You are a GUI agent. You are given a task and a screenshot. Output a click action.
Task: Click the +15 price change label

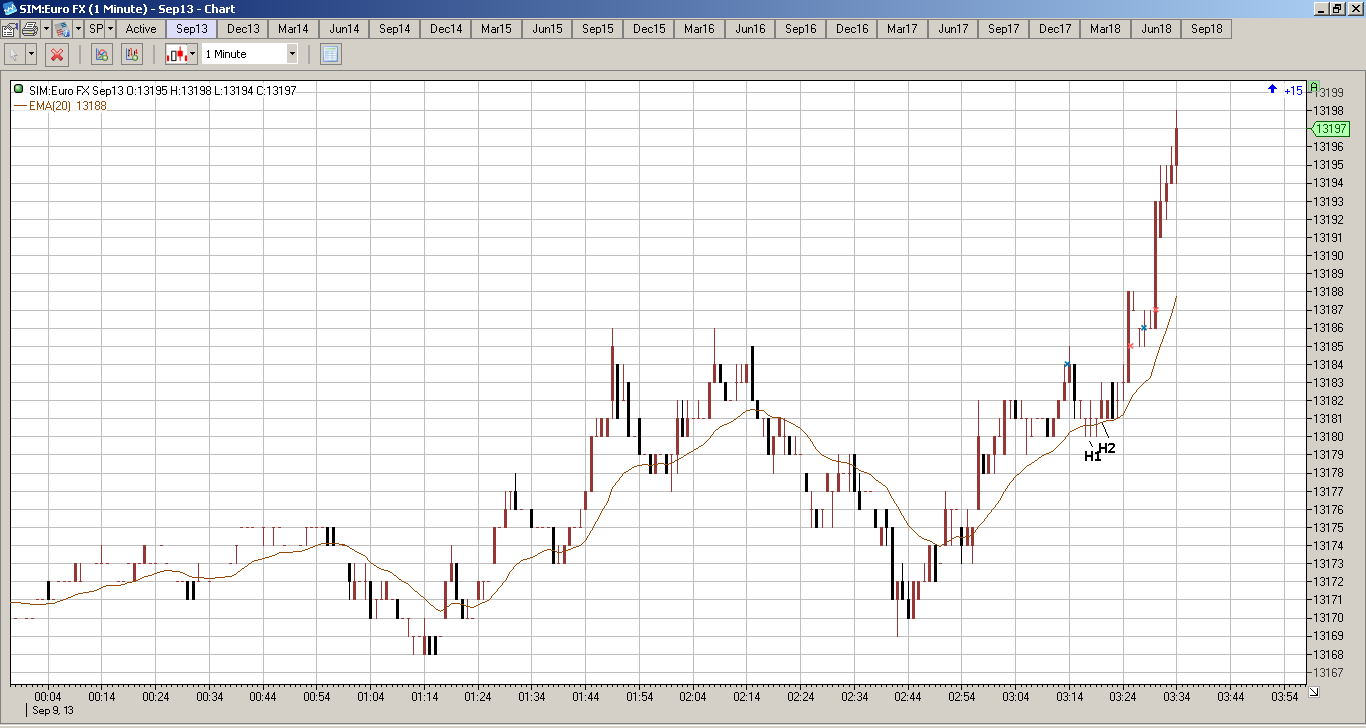tap(1293, 90)
